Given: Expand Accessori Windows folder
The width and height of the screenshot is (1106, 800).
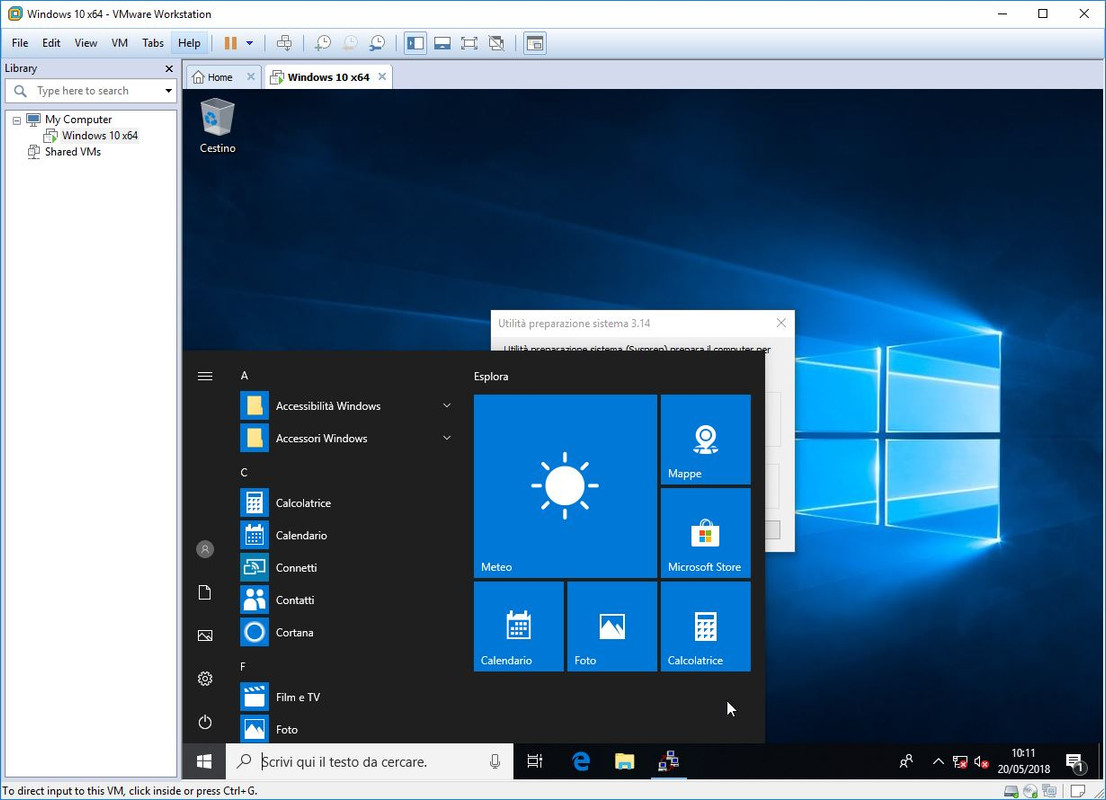Looking at the screenshot, I should [x=347, y=438].
